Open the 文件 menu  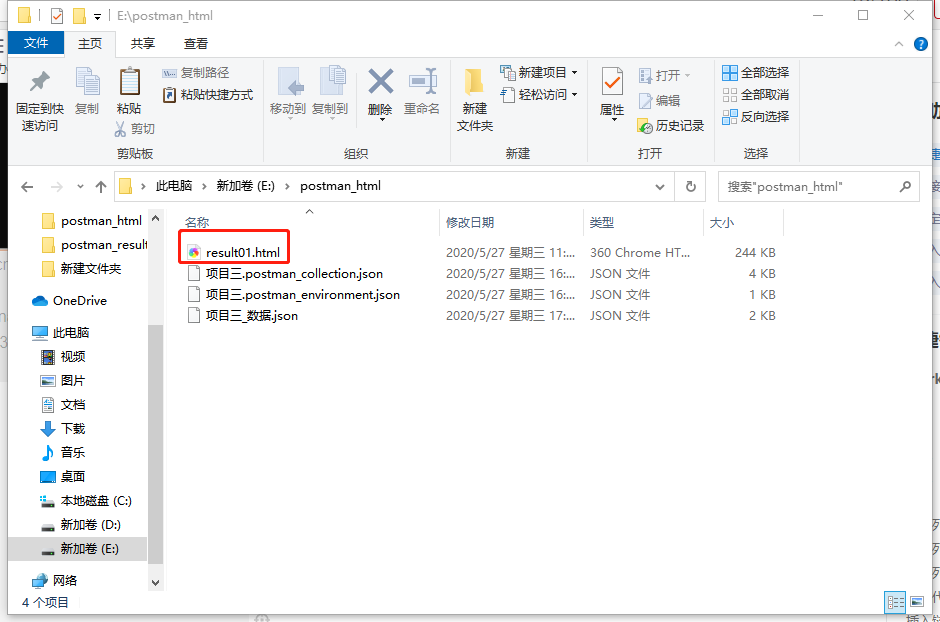tap(37, 44)
